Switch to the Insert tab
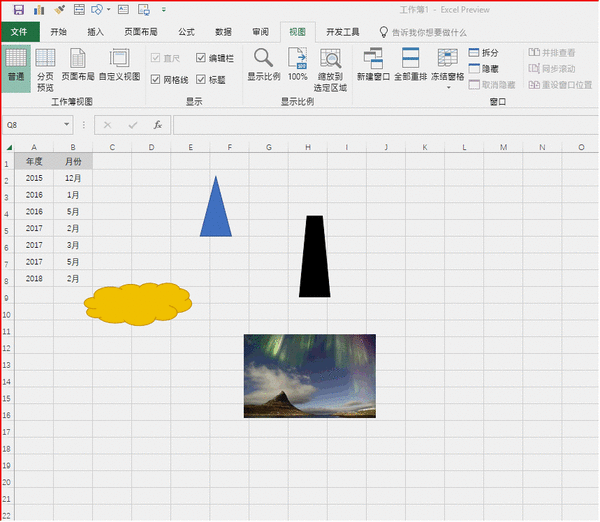 coord(96,32)
